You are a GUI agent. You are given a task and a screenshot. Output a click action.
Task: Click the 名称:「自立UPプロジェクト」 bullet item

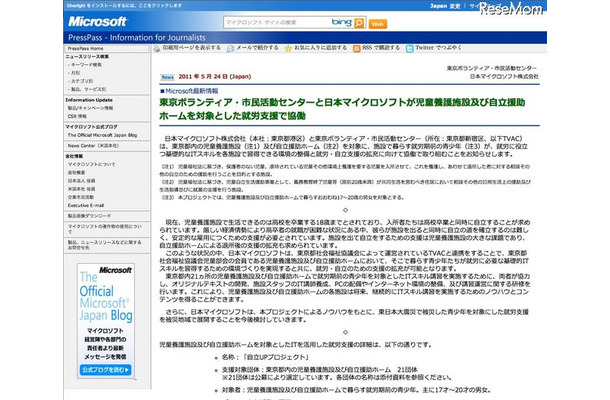[x=265, y=357]
